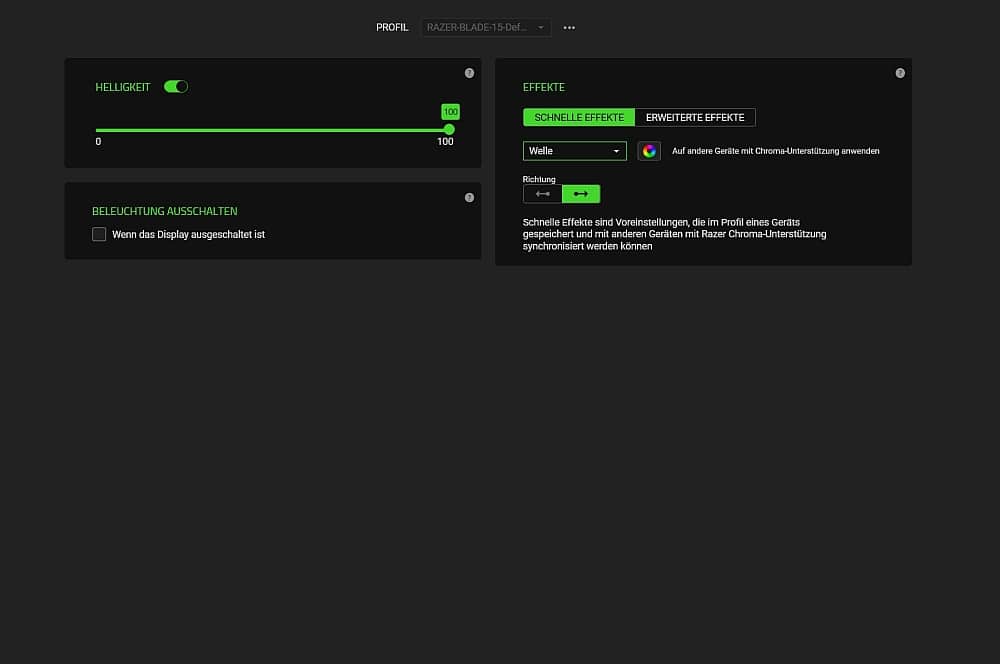Expand the Welle effect dropdown
Screen dimensions: 1000x664
(573, 151)
